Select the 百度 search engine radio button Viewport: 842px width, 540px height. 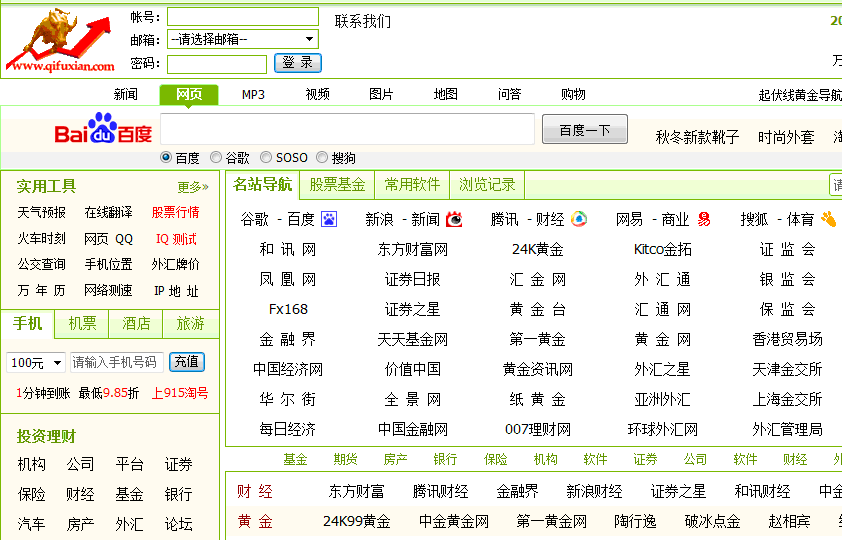pyautogui.click(x=166, y=157)
